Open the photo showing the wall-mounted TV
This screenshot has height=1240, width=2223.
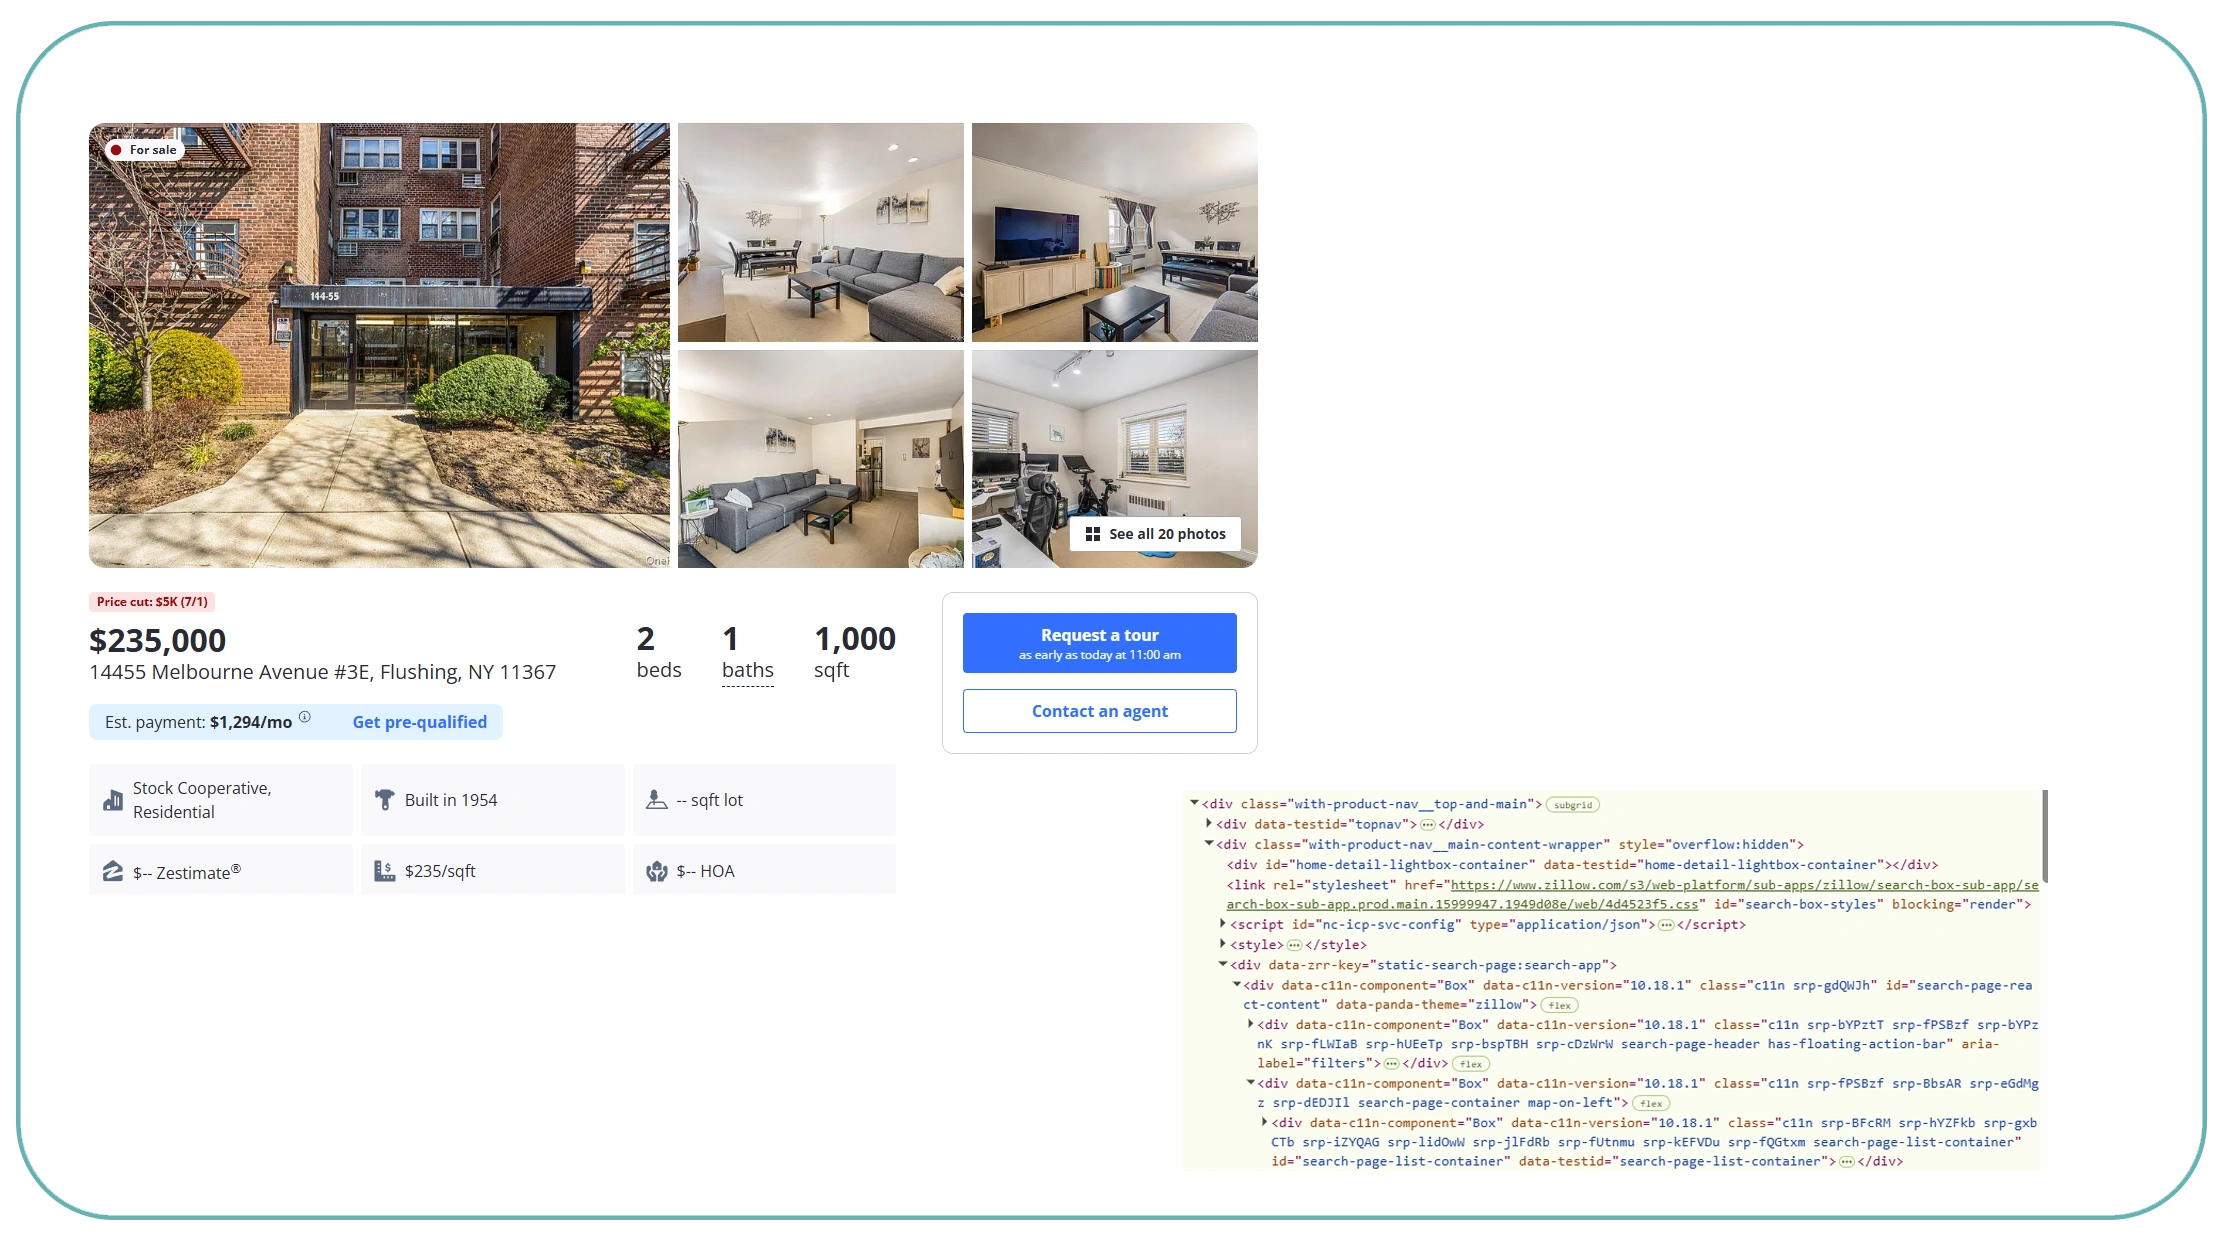click(x=1114, y=232)
